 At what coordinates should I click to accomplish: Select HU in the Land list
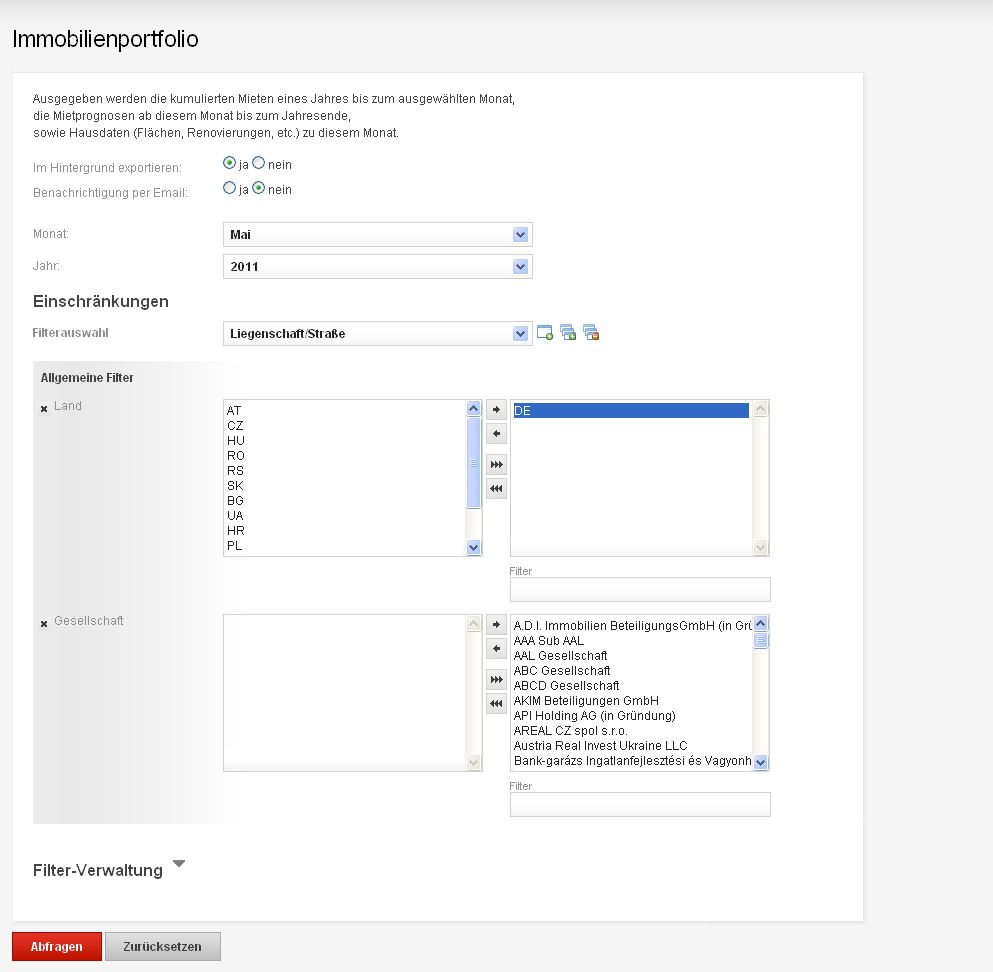click(236, 440)
